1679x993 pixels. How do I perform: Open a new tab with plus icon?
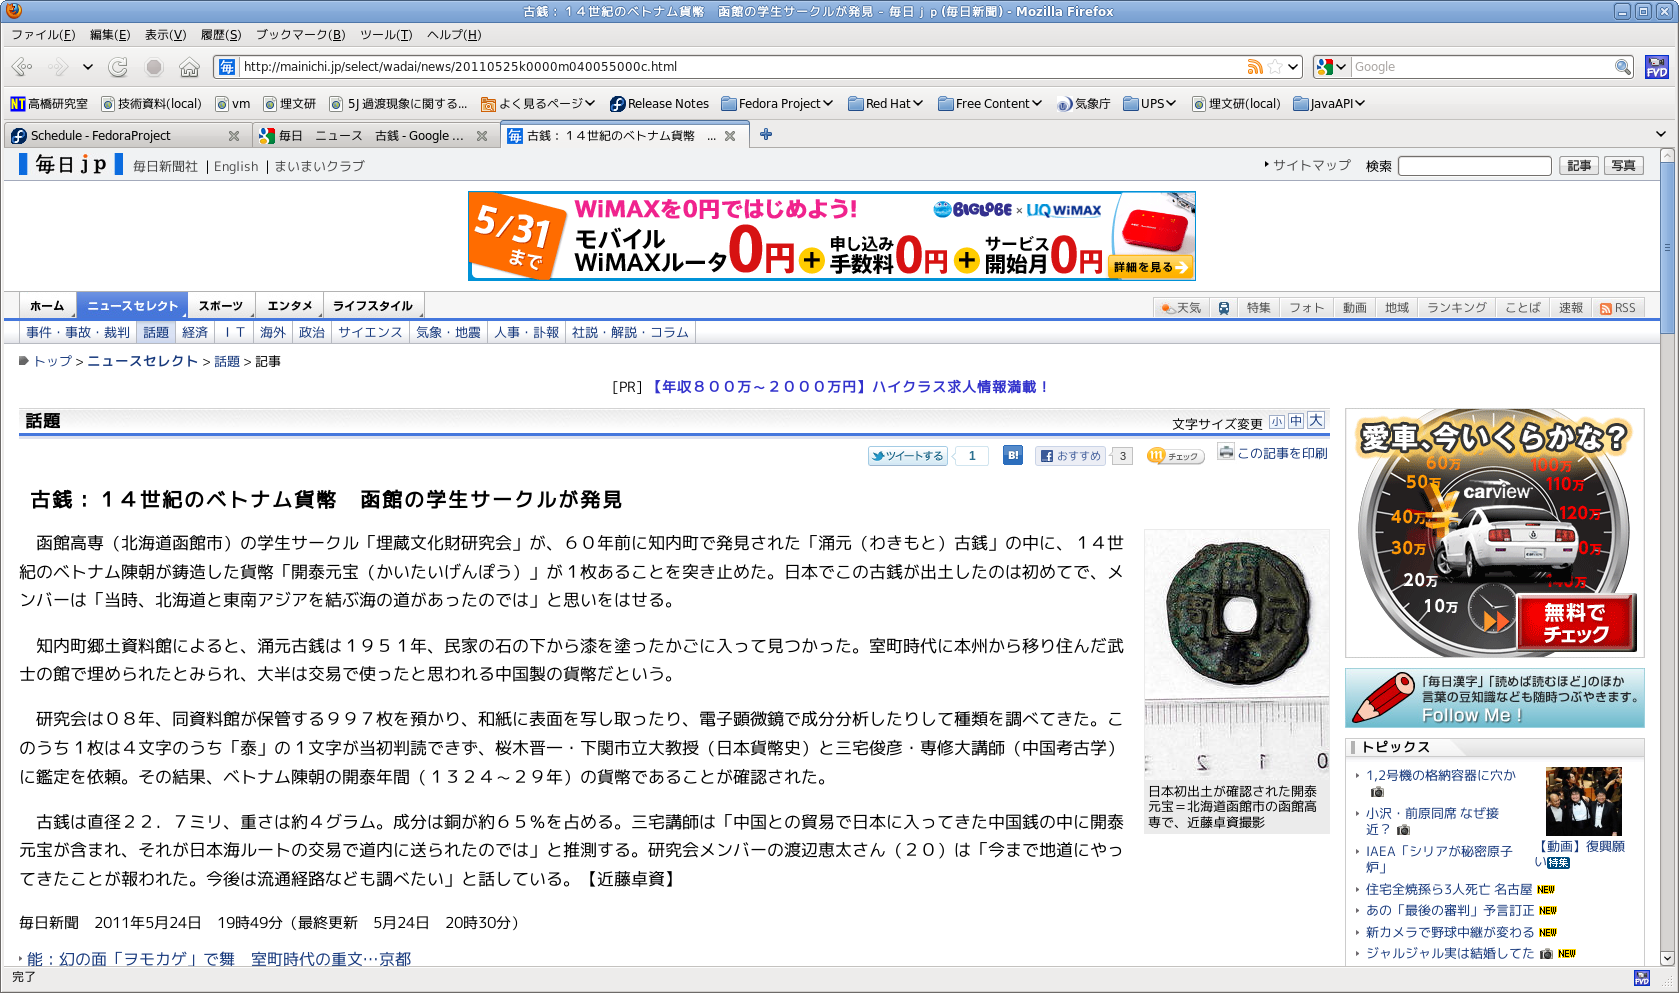point(766,134)
